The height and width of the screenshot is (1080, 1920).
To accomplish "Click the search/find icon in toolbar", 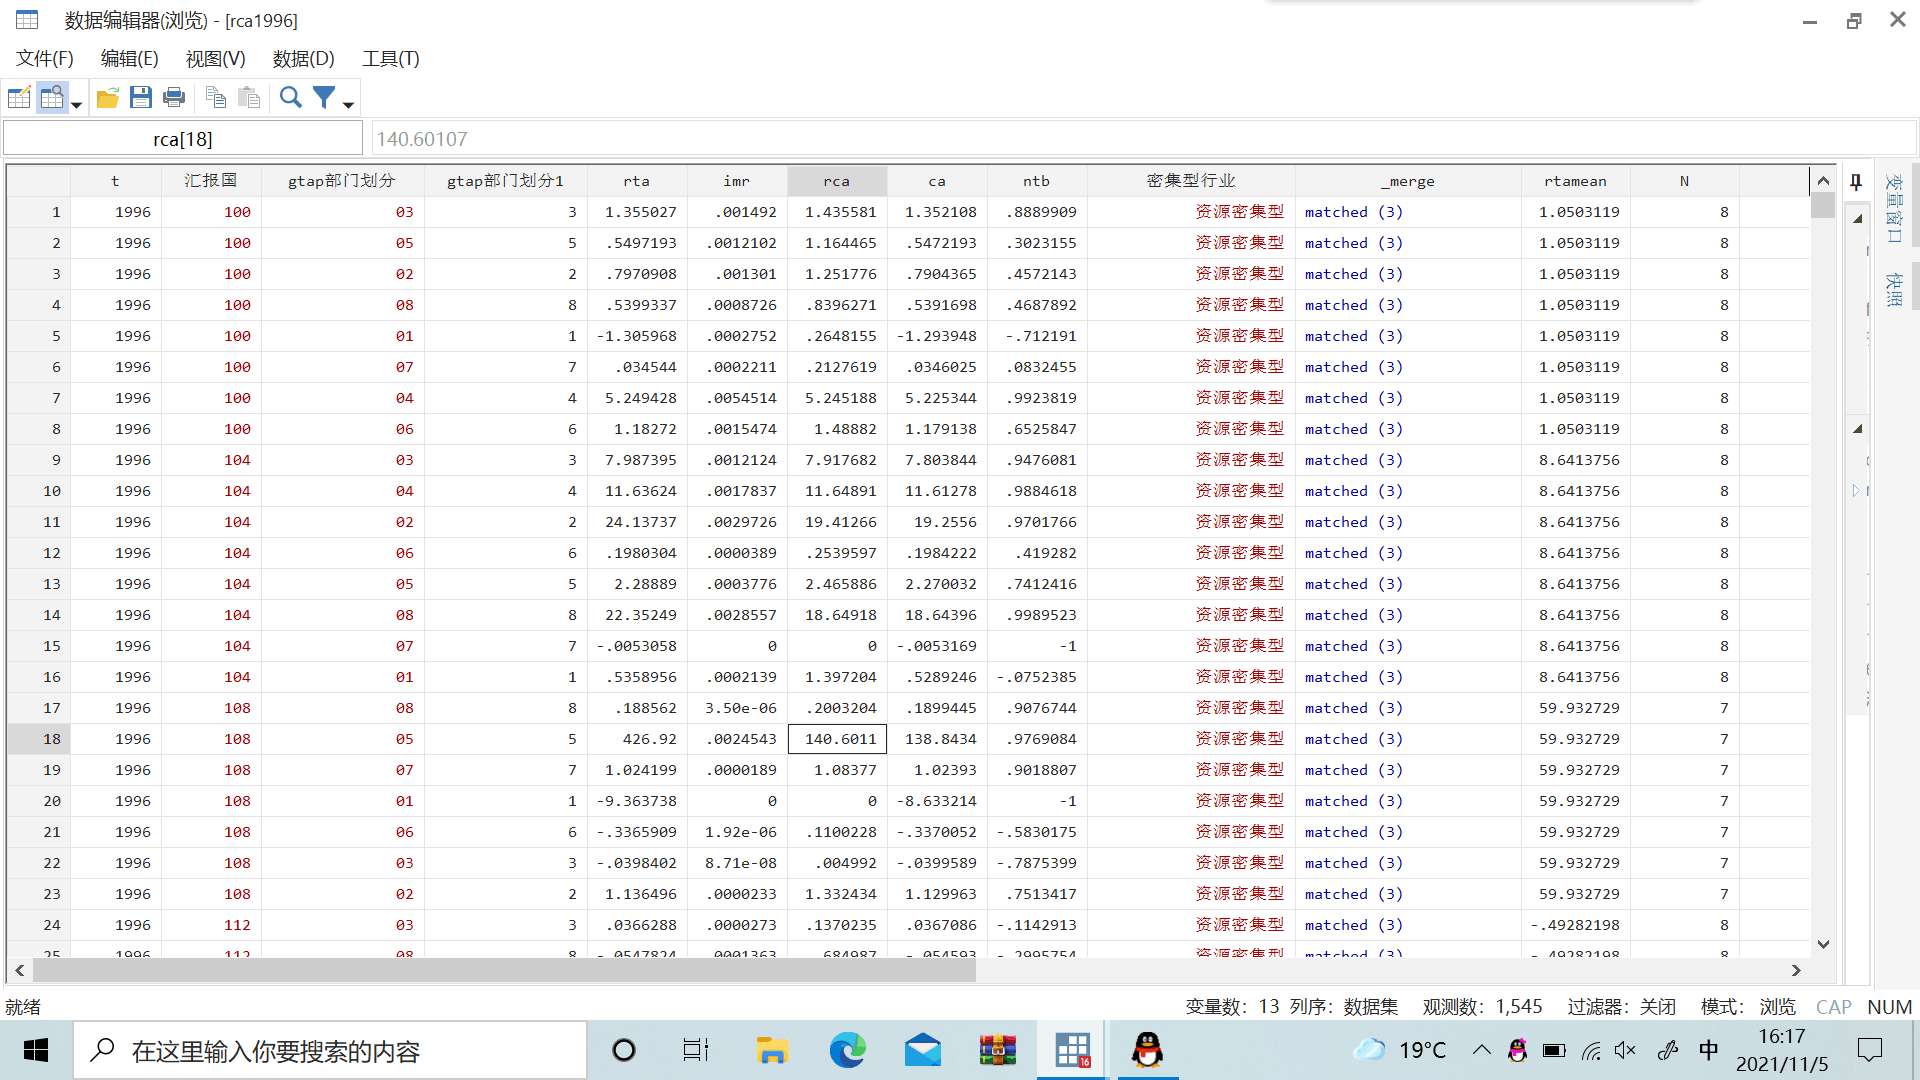I will point(289,98).
